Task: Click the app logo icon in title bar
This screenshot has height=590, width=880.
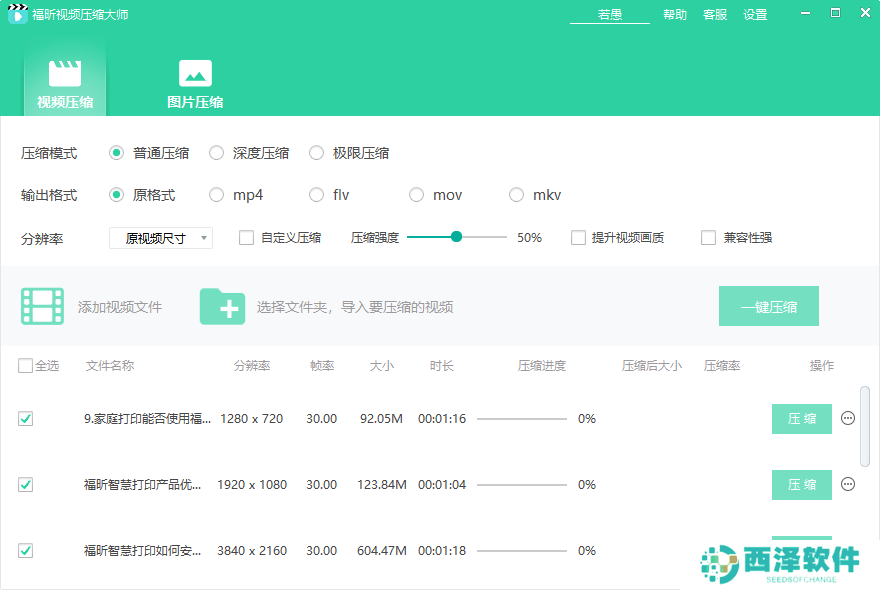Action: click(17, 13)
